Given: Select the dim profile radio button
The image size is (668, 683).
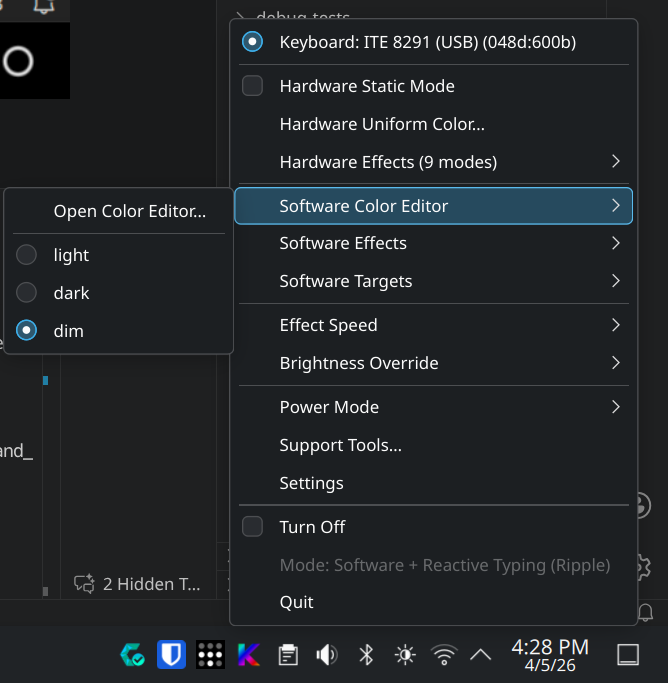Looking at the screenshot, I should (26, 331).
